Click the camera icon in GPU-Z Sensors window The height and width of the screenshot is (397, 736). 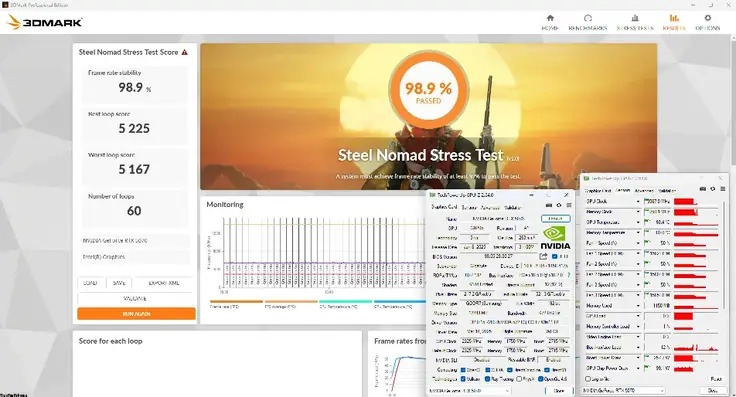pyautogui.click(x=703, y=189)
